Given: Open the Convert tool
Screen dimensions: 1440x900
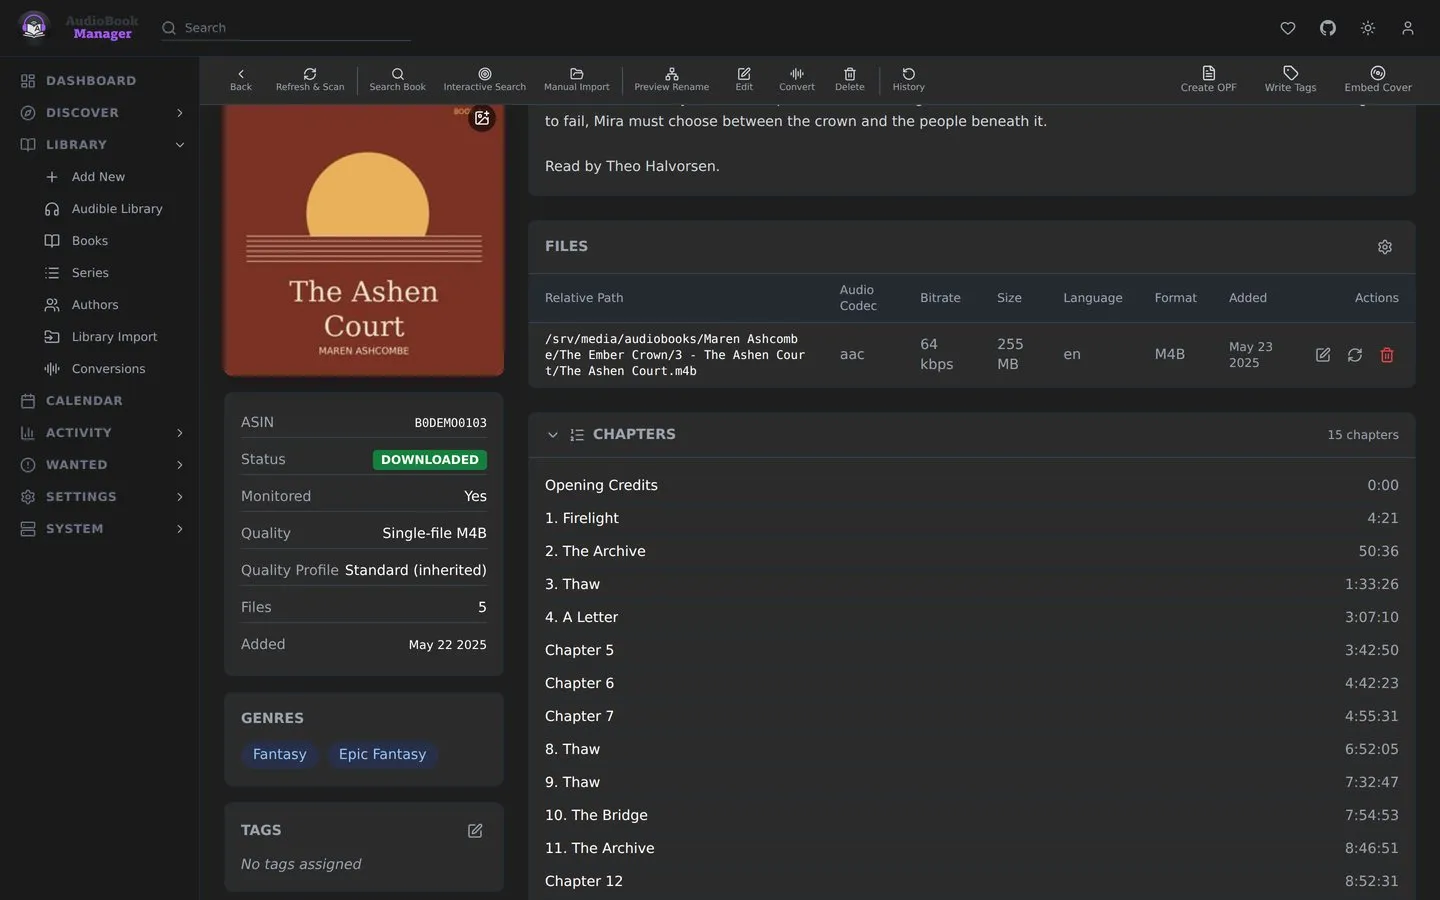Looking at the screenshot, I should coord(797,79).
